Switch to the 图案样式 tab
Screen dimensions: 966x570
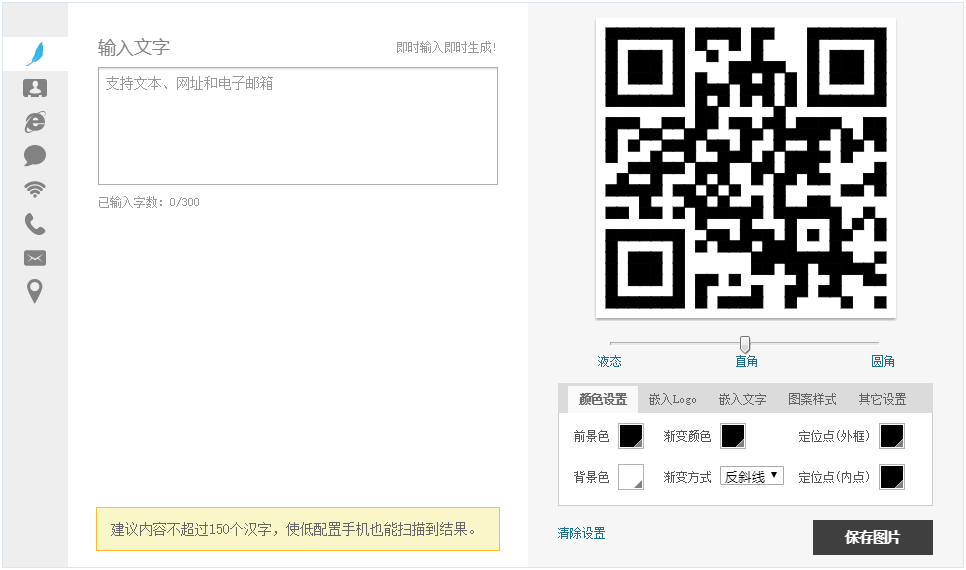pyautogui.click(x=812, y=399)
